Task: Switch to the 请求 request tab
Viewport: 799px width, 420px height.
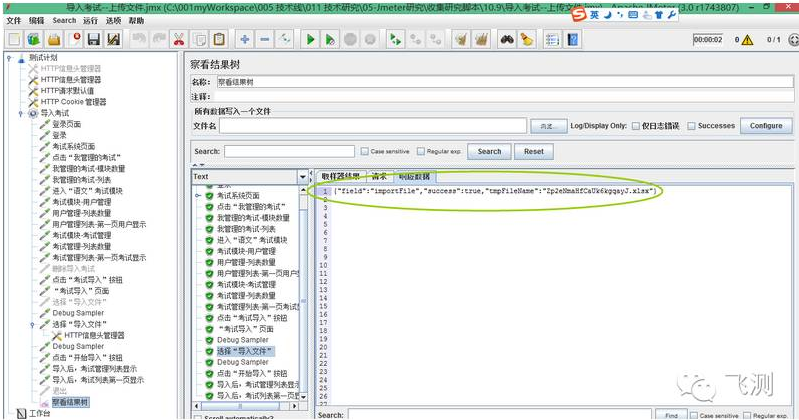Action: click(x=379, y=176)
